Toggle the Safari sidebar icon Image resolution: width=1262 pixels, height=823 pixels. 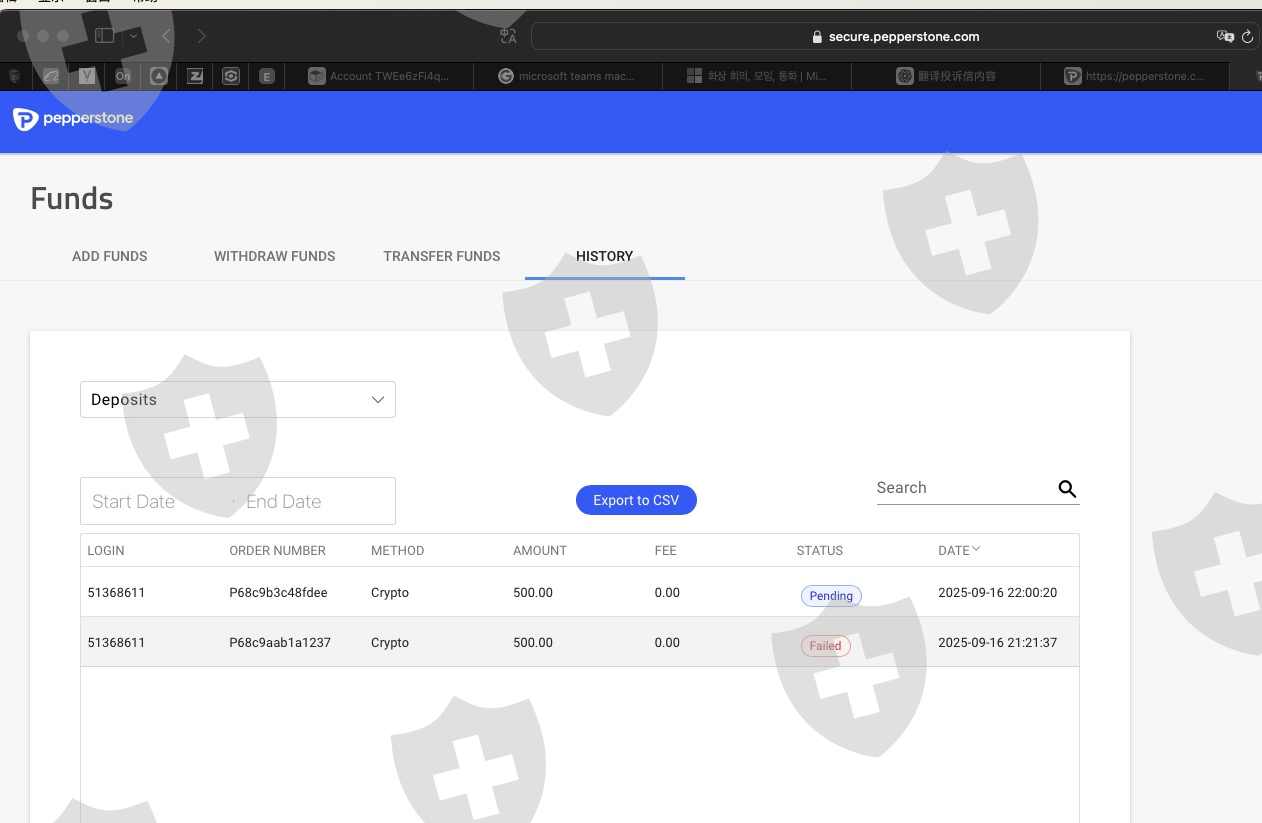[104, 36]
